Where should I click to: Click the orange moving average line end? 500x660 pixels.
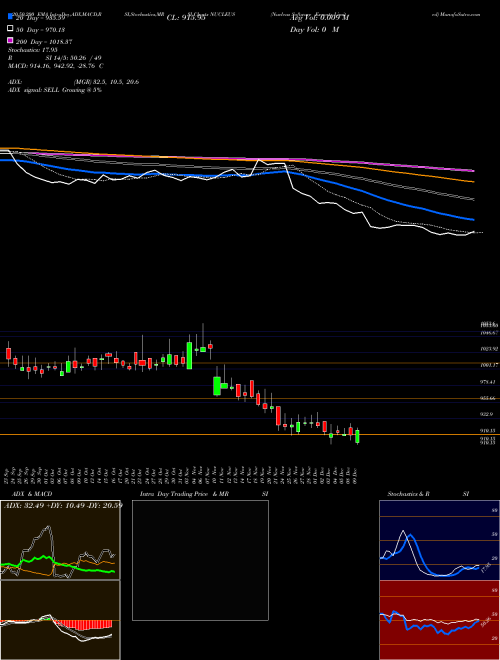472,181
